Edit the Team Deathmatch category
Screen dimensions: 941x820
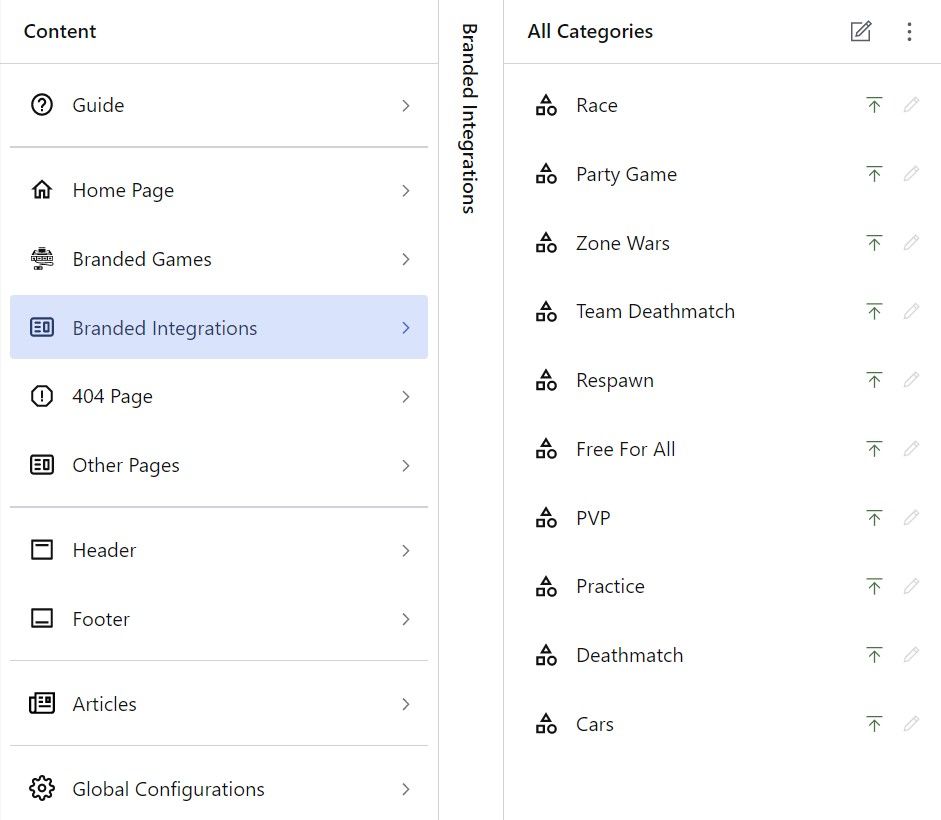[x=911, y=312]
